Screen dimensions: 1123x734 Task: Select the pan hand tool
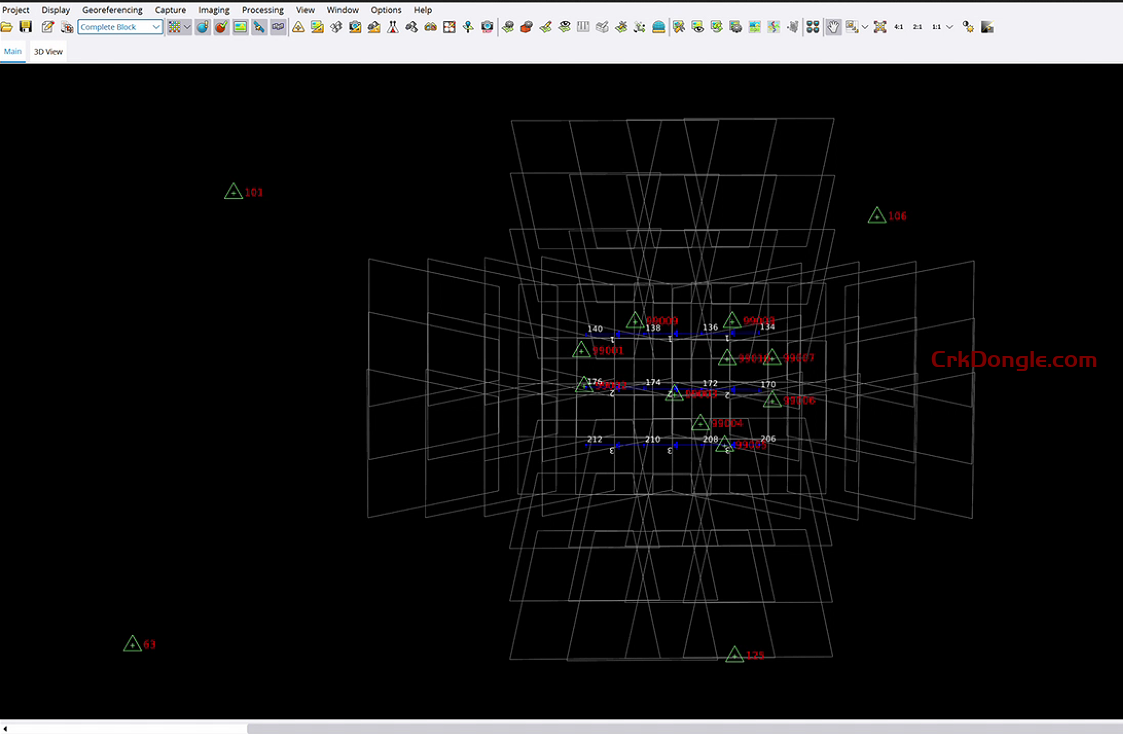coord(833,27)
